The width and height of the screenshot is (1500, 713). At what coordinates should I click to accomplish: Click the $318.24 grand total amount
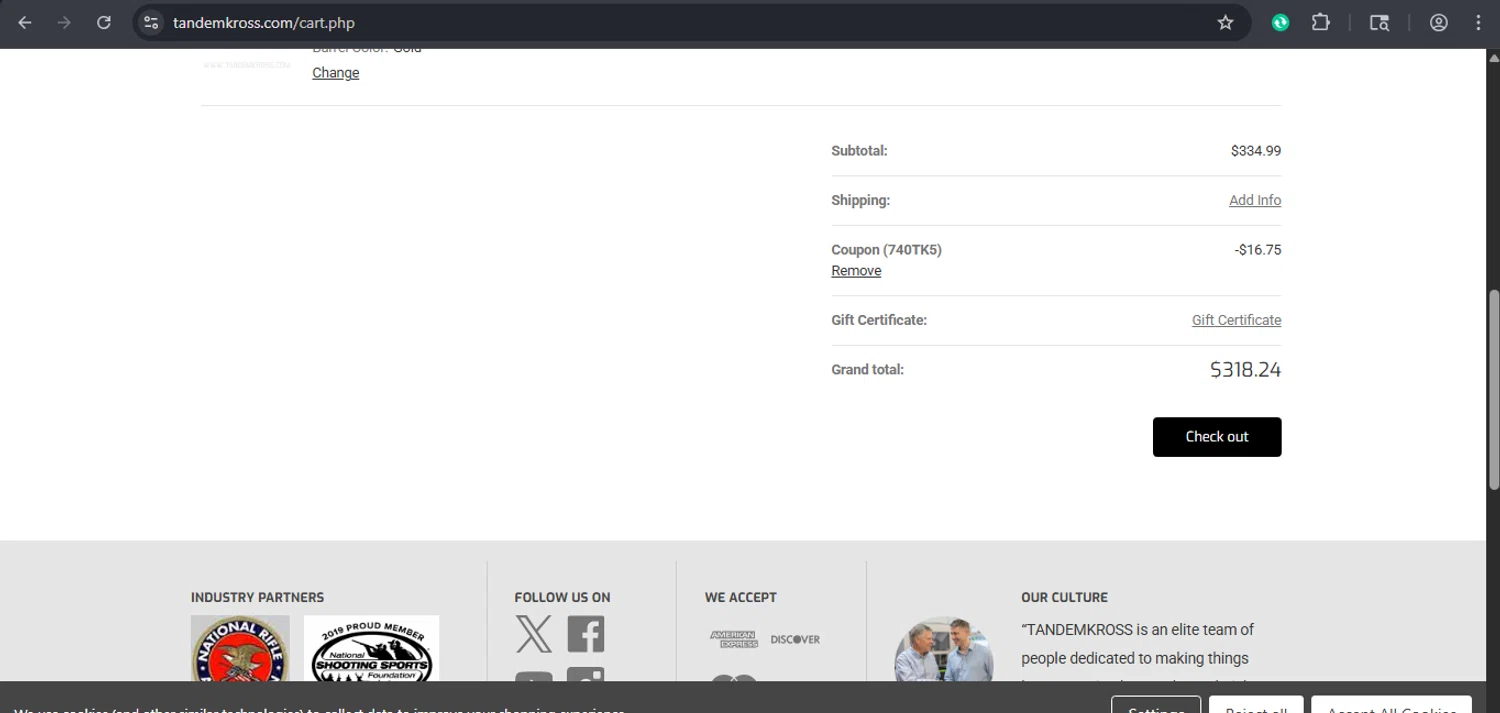1245,370
